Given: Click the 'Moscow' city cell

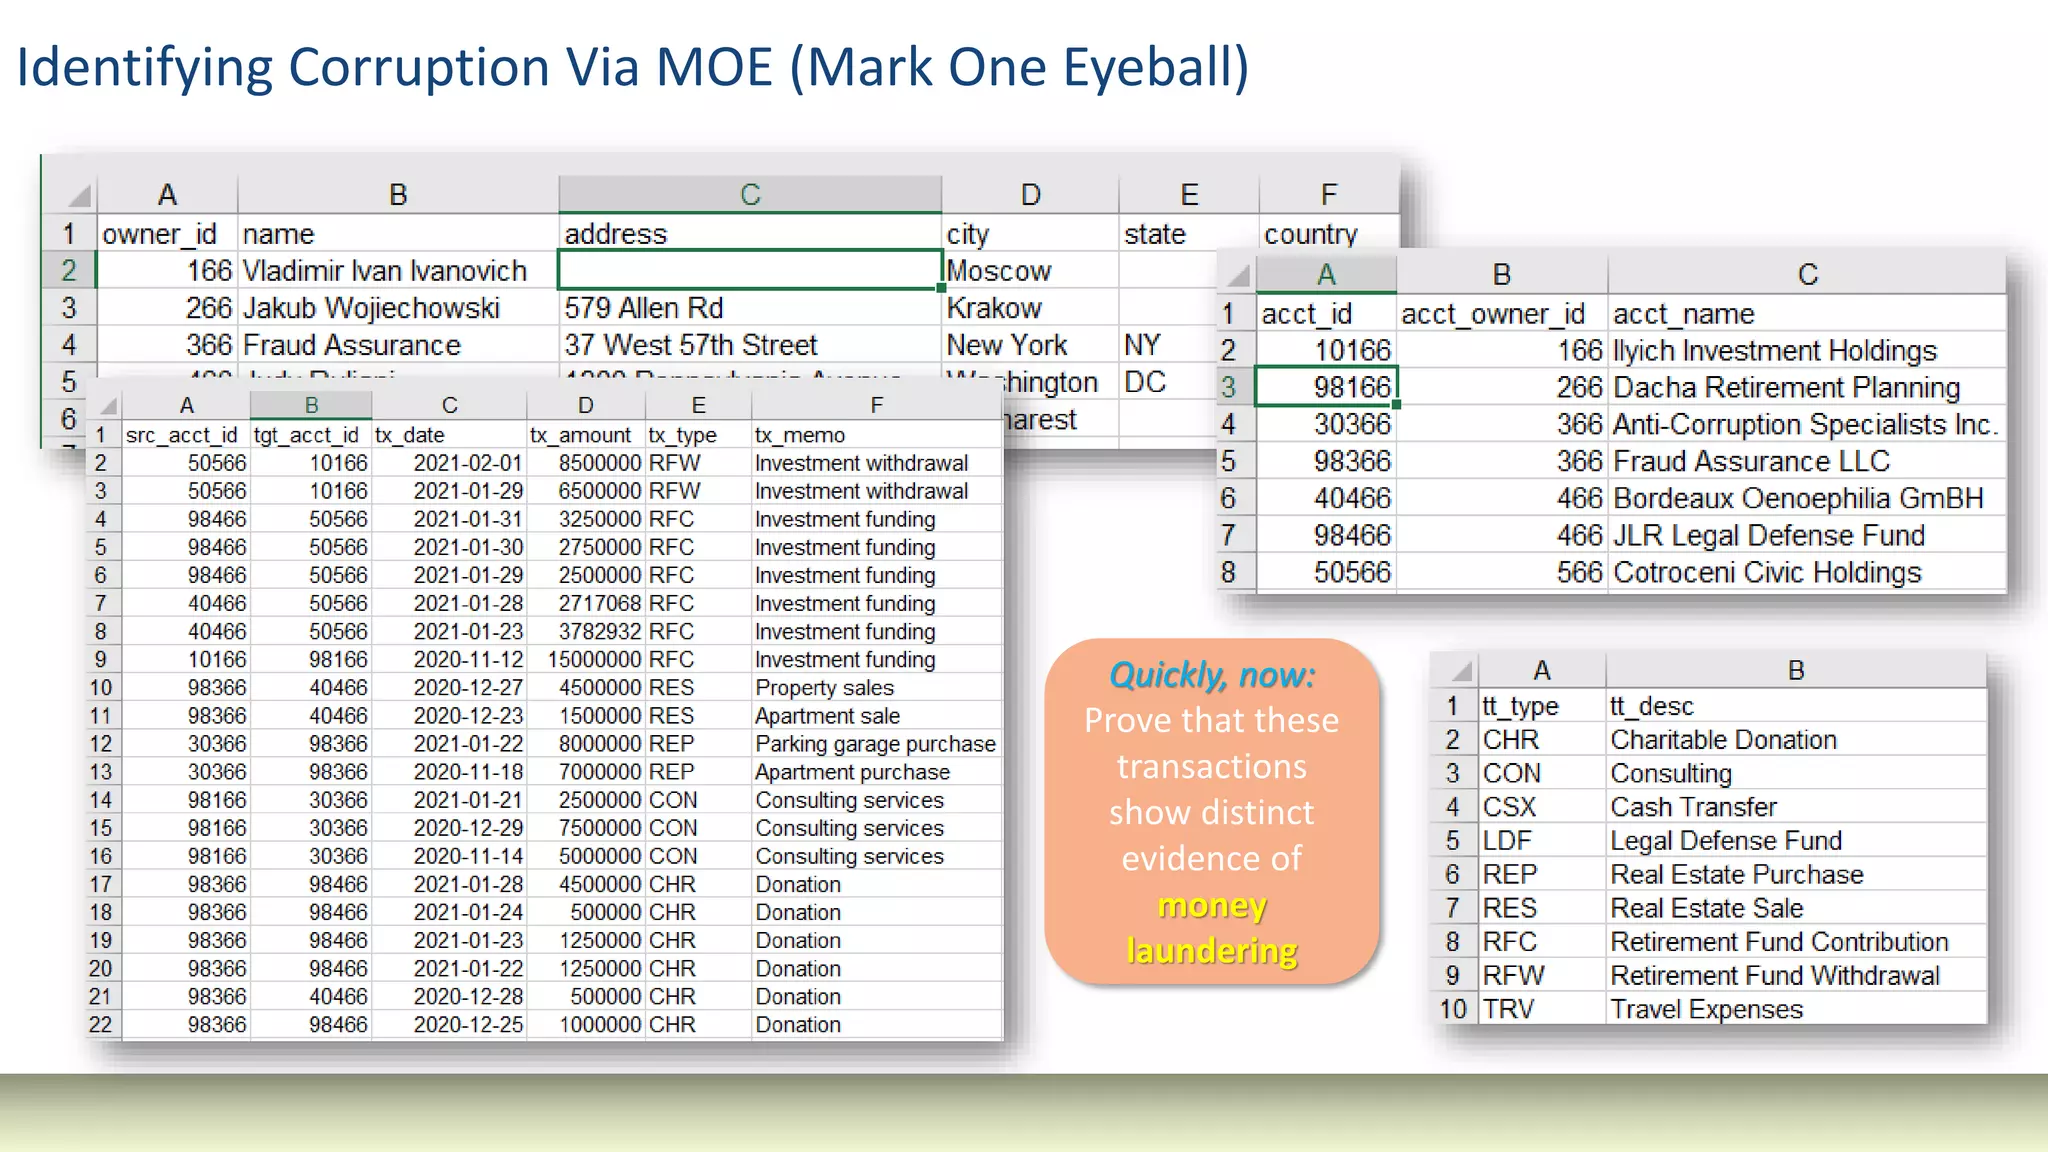Looking at the screenshot, I should [1030, 270].
